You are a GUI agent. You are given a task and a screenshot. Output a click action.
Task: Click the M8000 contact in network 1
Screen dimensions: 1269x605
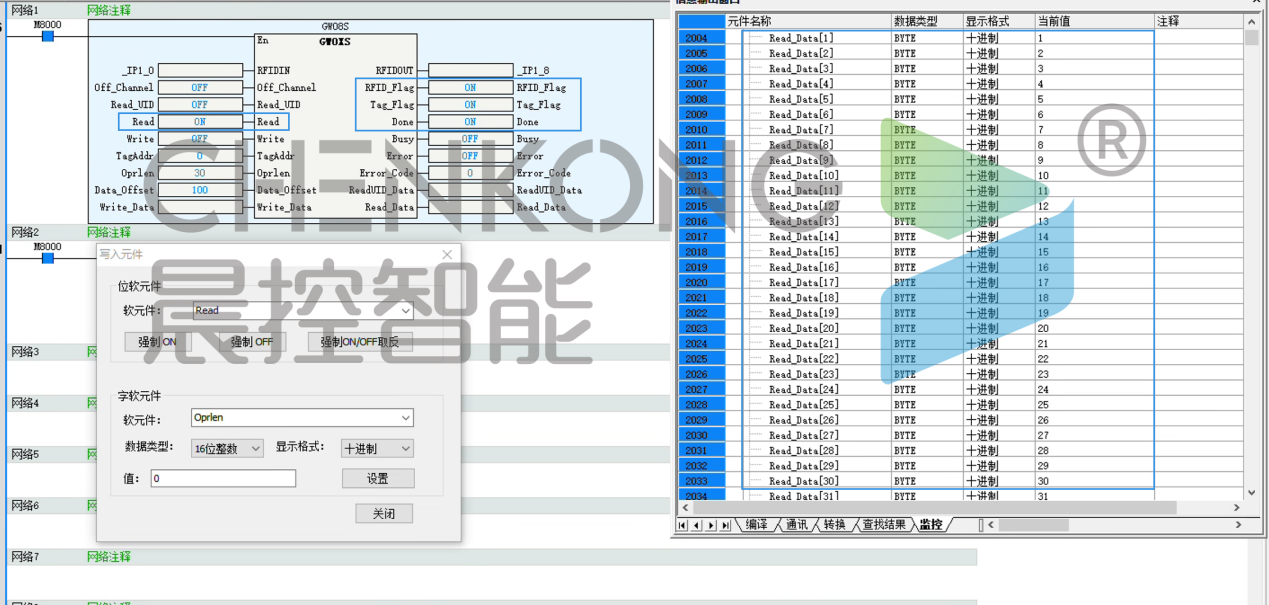tap(47, 36)
